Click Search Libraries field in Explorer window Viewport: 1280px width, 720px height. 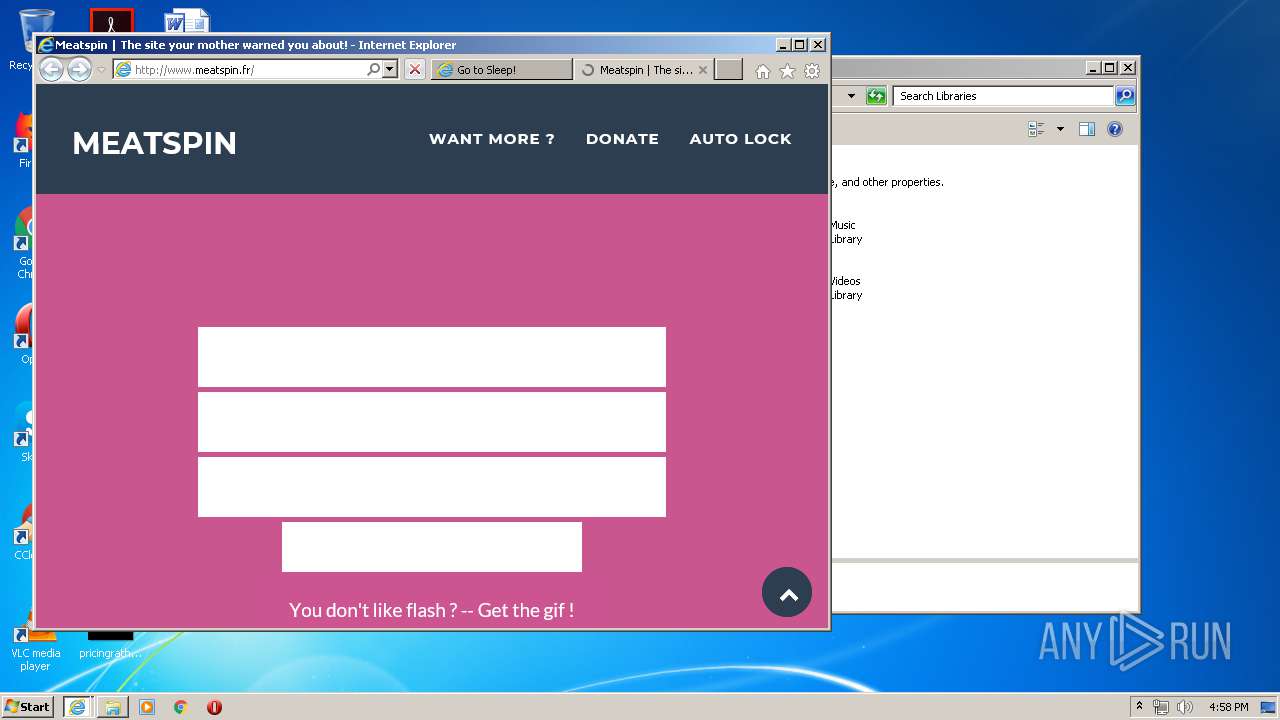(x=1003, y=96)
